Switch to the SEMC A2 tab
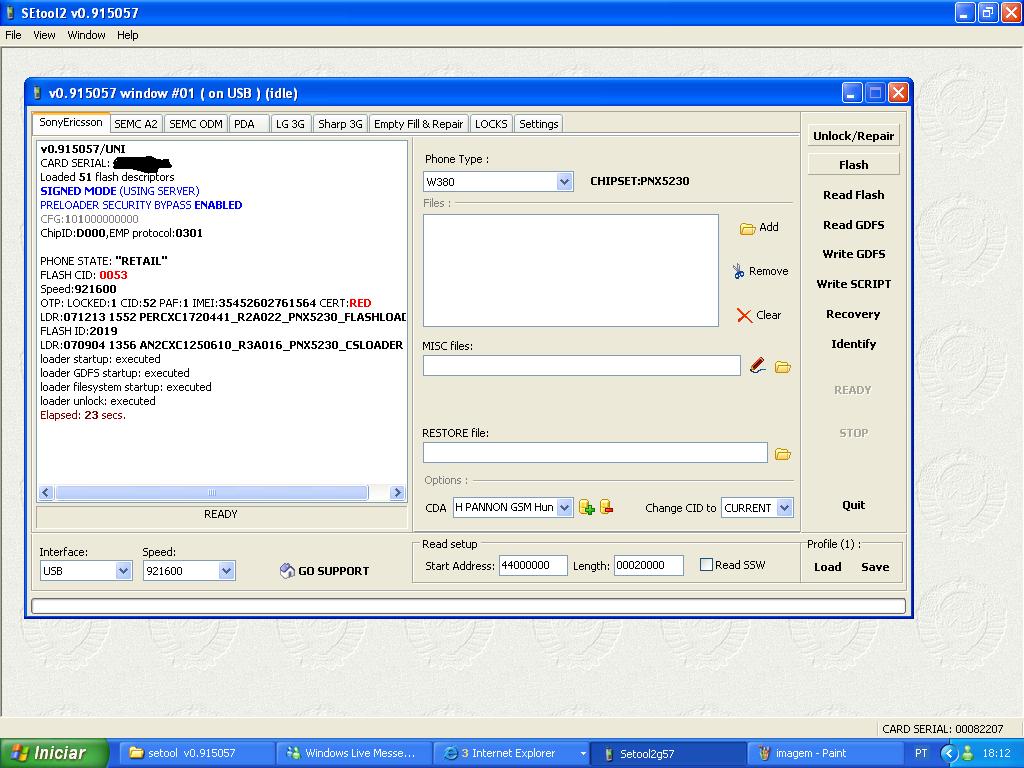Viewport: 1024px width, 768px height. click(136, 124)
